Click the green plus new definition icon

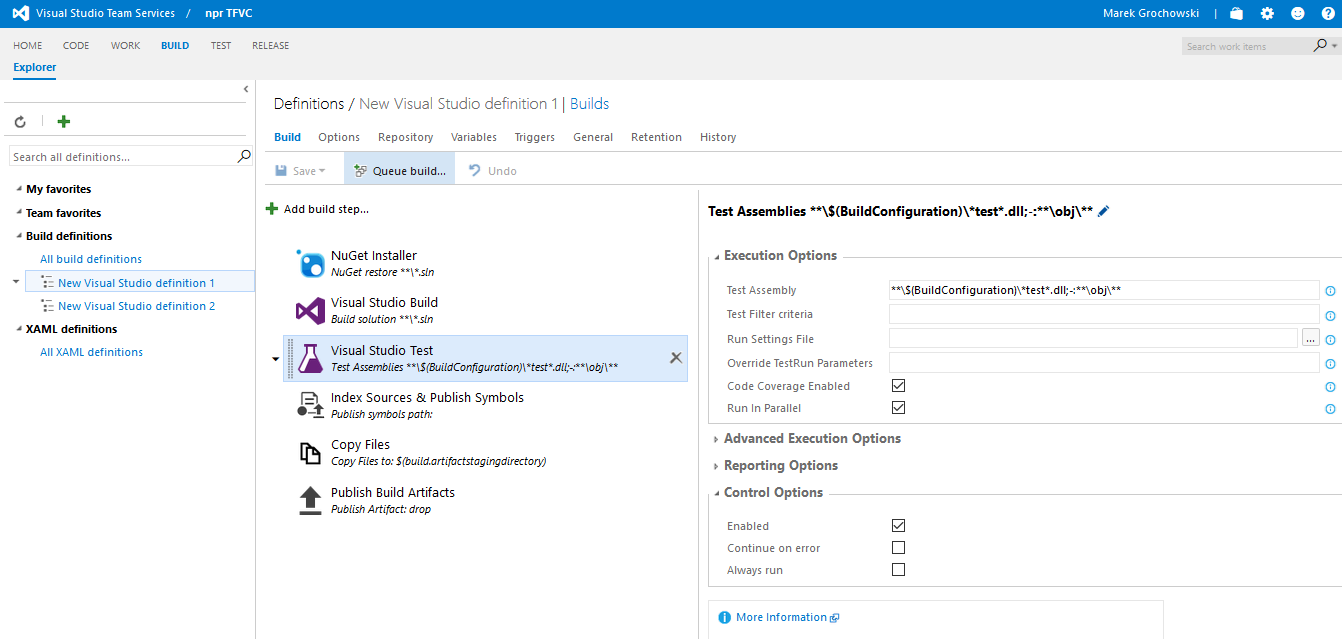coord(64,122)
